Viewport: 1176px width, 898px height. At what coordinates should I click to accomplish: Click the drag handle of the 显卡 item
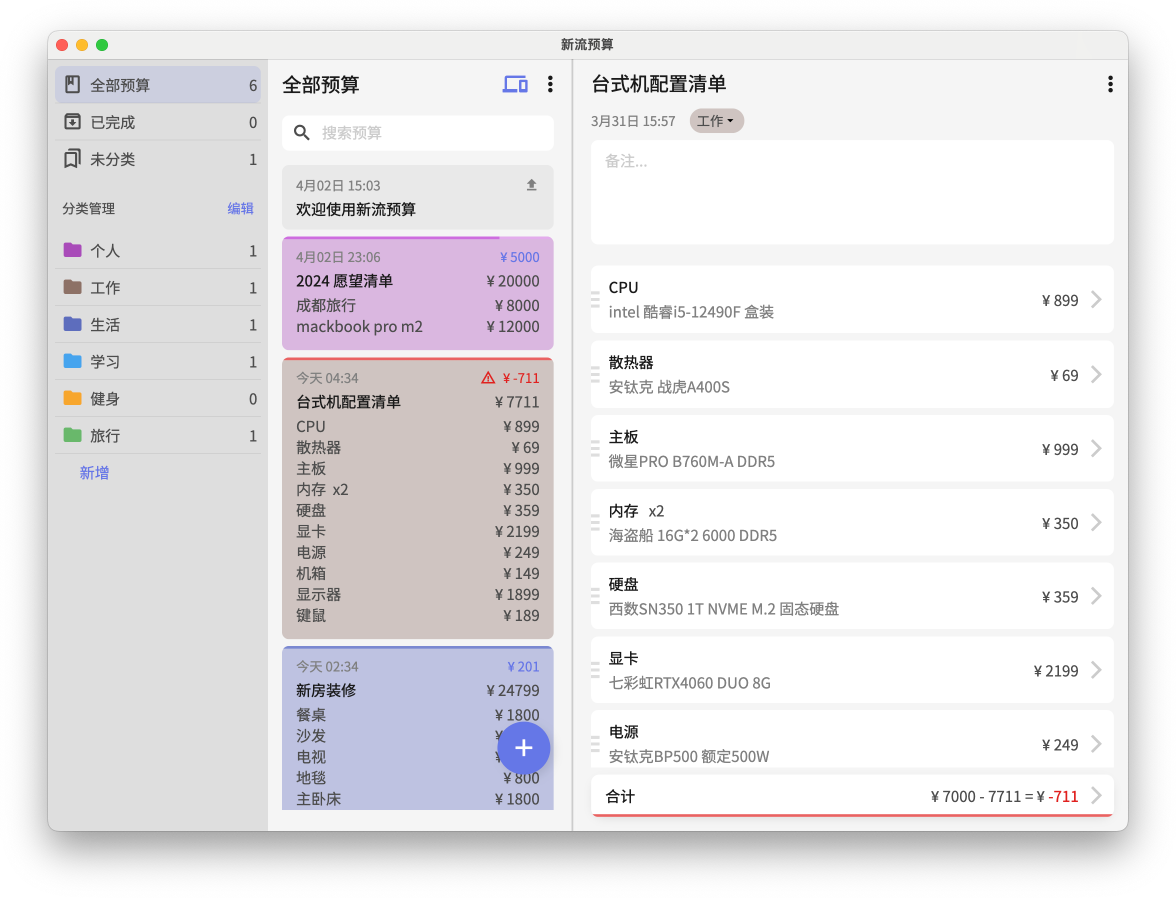596,670
